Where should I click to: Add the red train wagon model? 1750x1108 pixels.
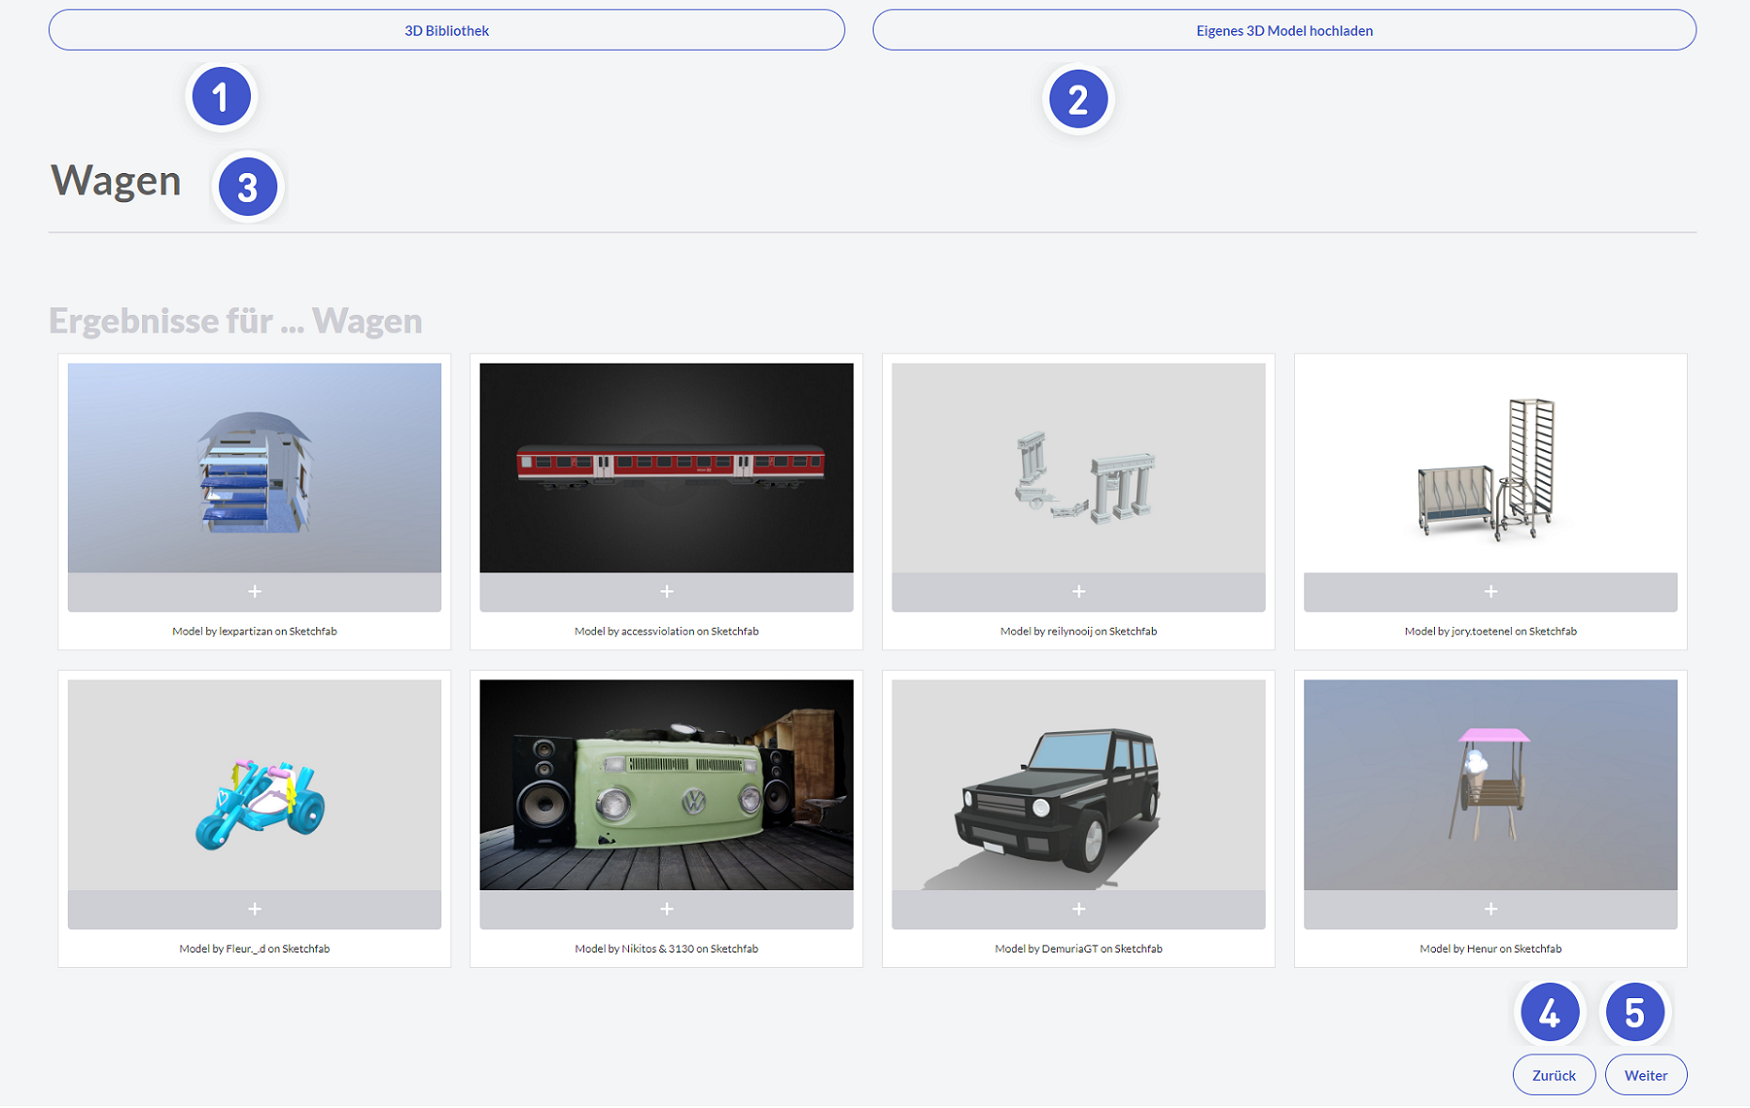click(x=666, y=592)
